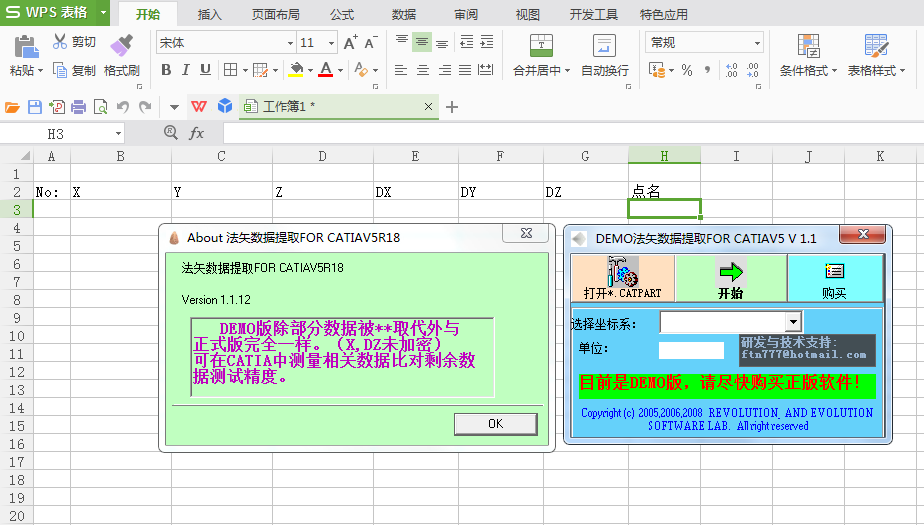Click the open folder icon

point(12,107)
